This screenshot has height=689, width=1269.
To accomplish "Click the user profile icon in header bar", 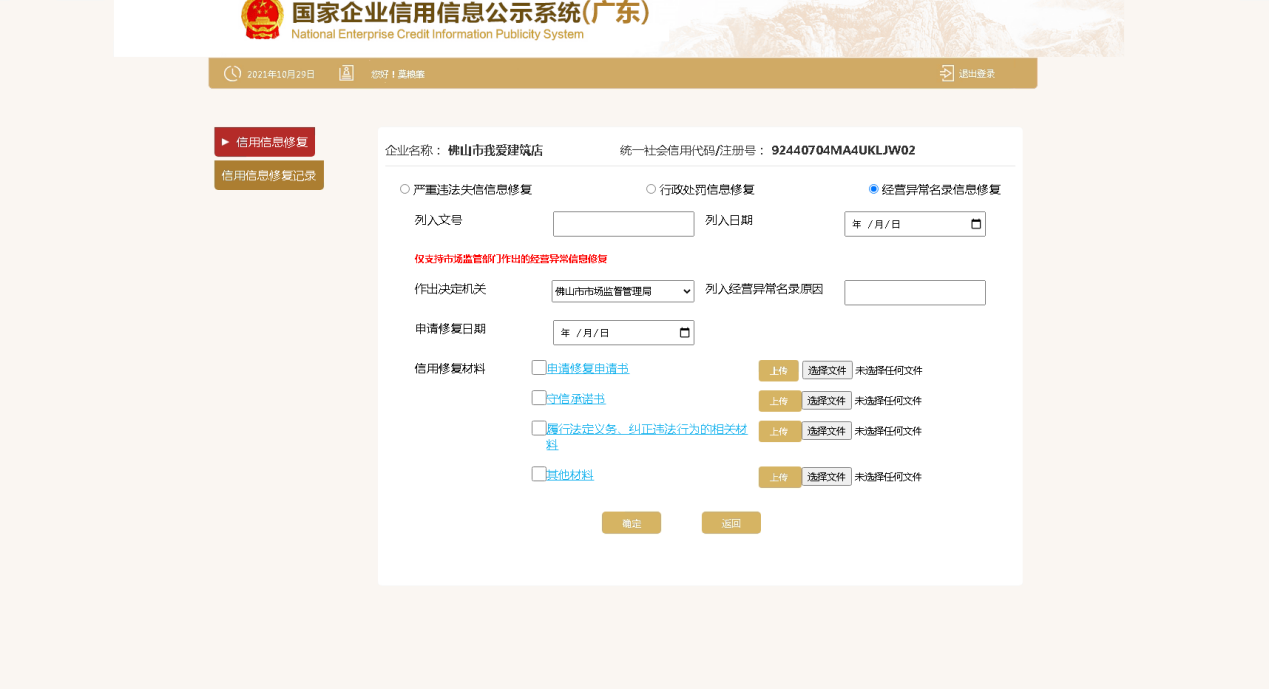I will pyautogui.click(x=346, y=73).
